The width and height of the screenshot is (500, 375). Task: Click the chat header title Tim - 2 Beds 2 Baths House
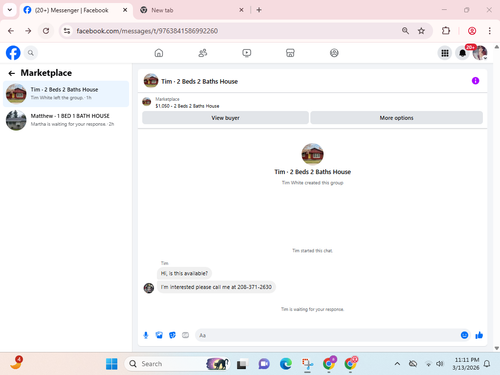199,81
